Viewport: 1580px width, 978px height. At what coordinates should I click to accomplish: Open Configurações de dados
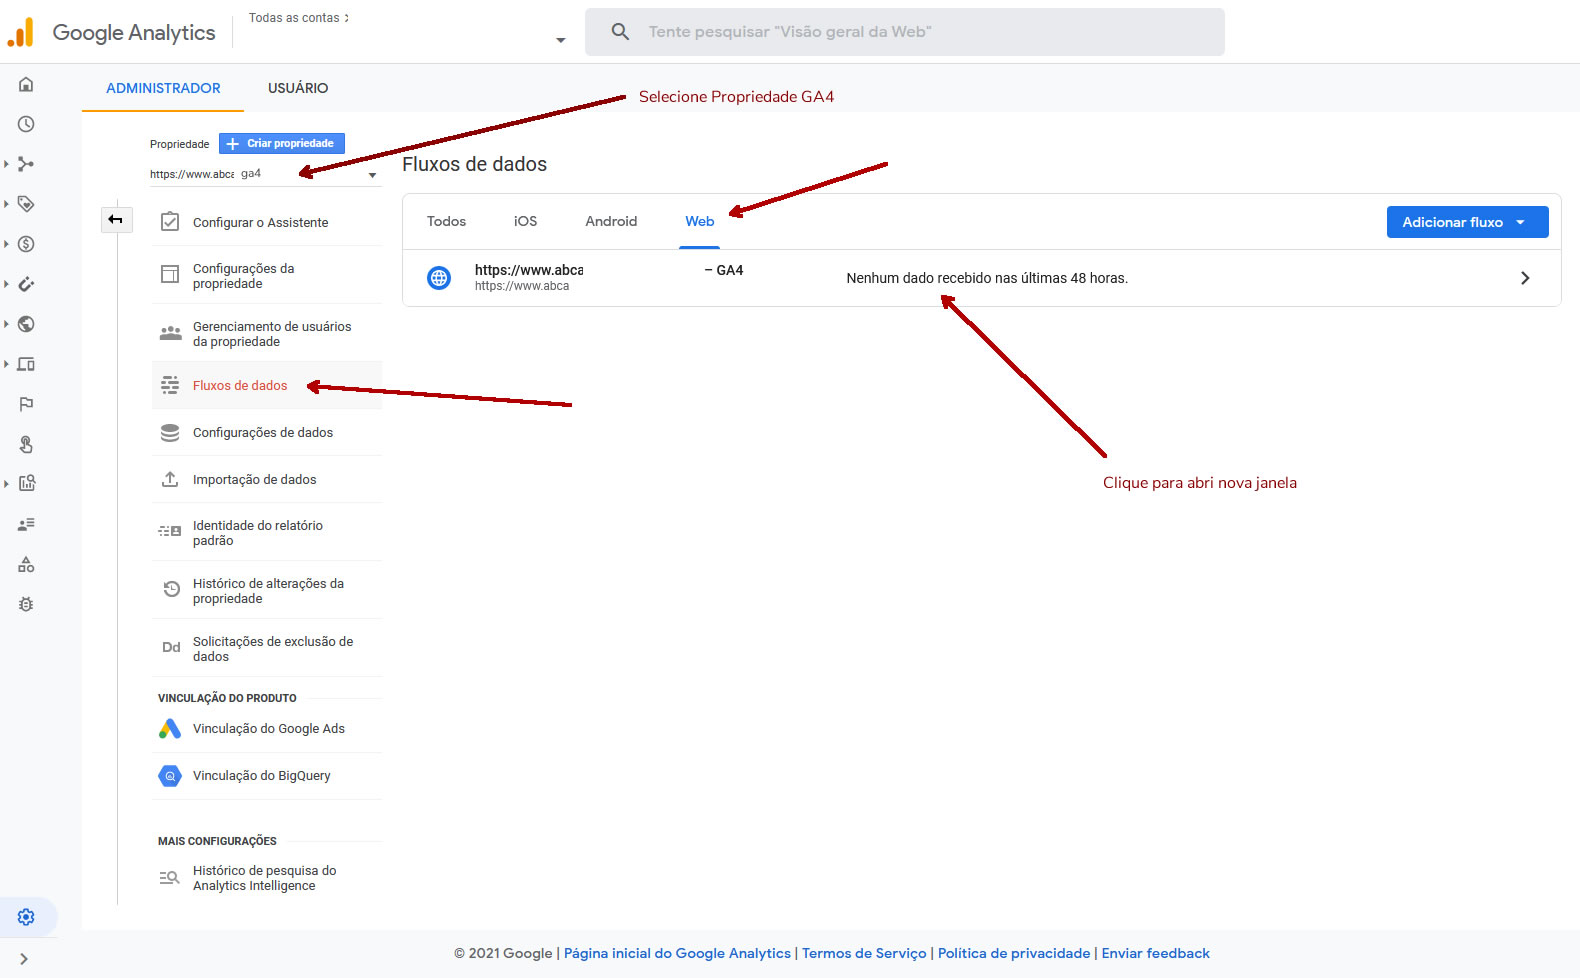pos(267,432)
